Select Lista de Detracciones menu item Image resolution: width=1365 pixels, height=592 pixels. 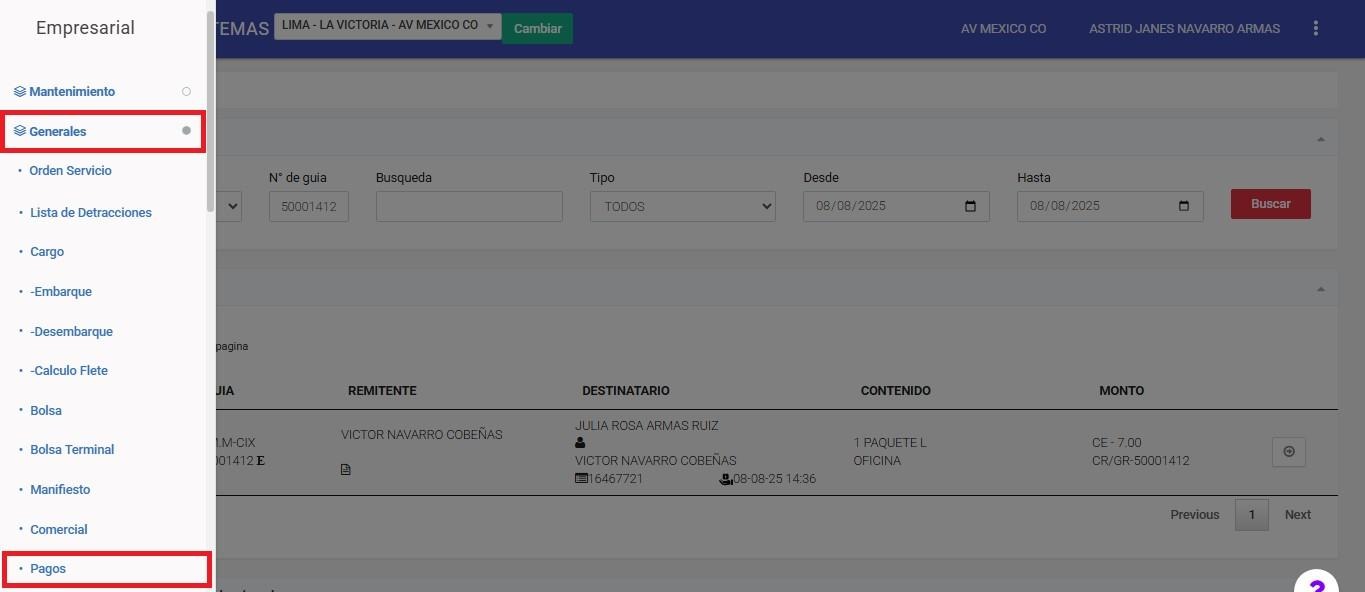[x=91, y=212]
